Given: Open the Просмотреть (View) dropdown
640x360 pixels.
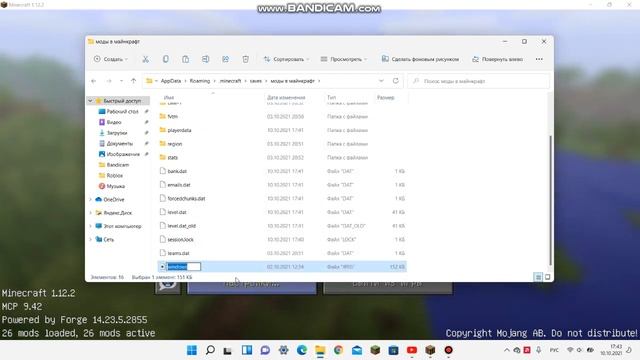Looking at the screenshot, I should 344,59.
